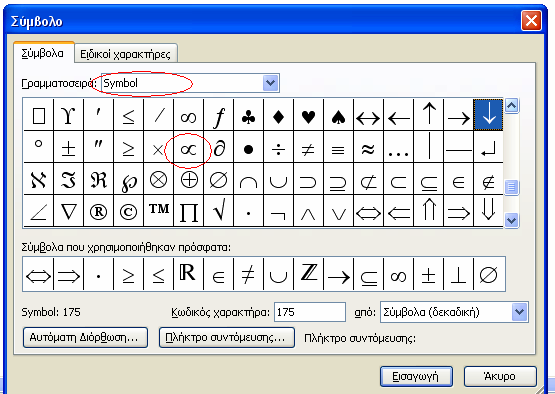Pick recently used double-struck ℤ symbol
The height and width of the screenshot is (394, 555).
pyautogui.click(x=309, y=274)
